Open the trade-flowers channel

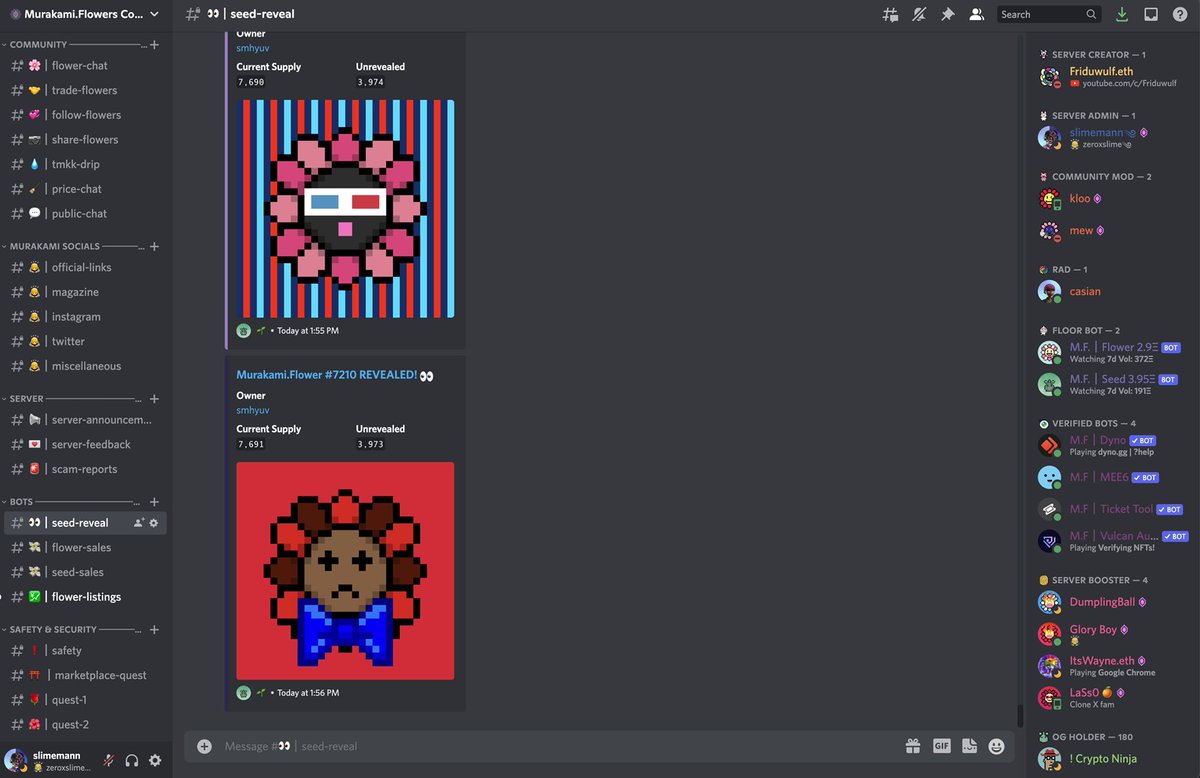pos(86,90)
